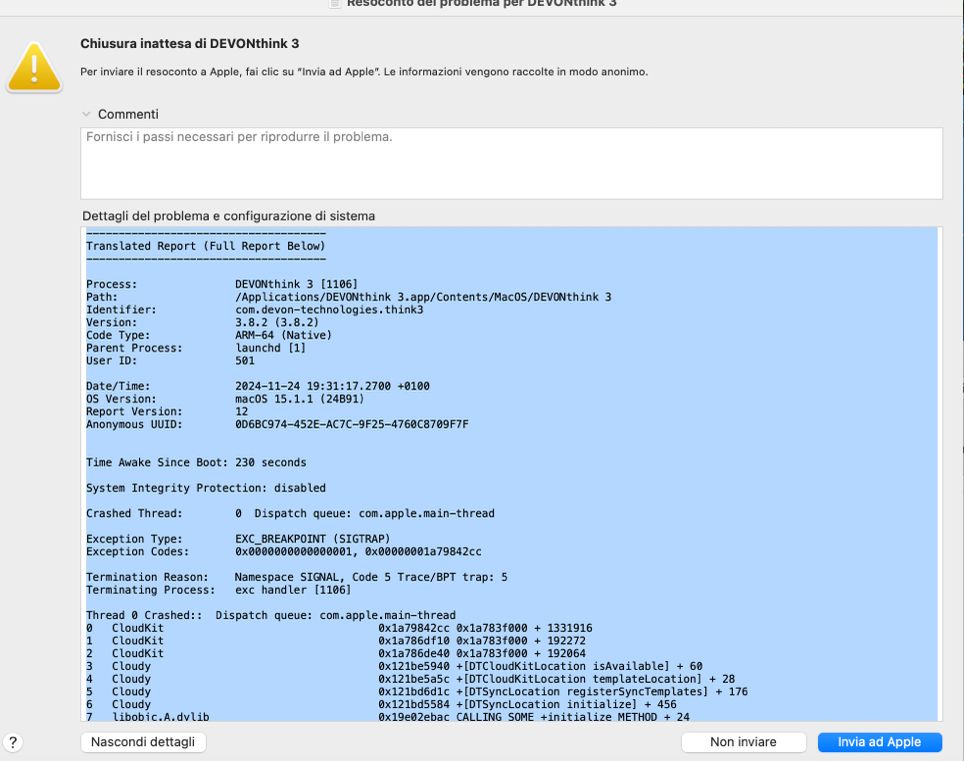The height and width of the screenshot is (762, 964).
Task: Click 'System Integrity Protection: disabled' line
Action: pyautogui.click(x=206, y=488)
